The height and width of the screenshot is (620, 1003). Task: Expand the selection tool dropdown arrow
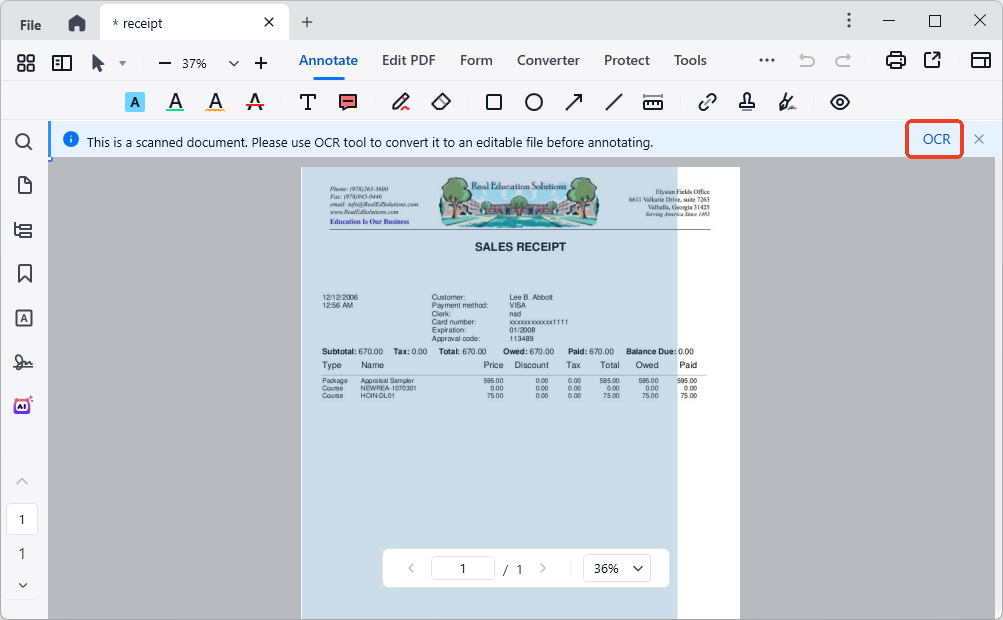(122, 62)
